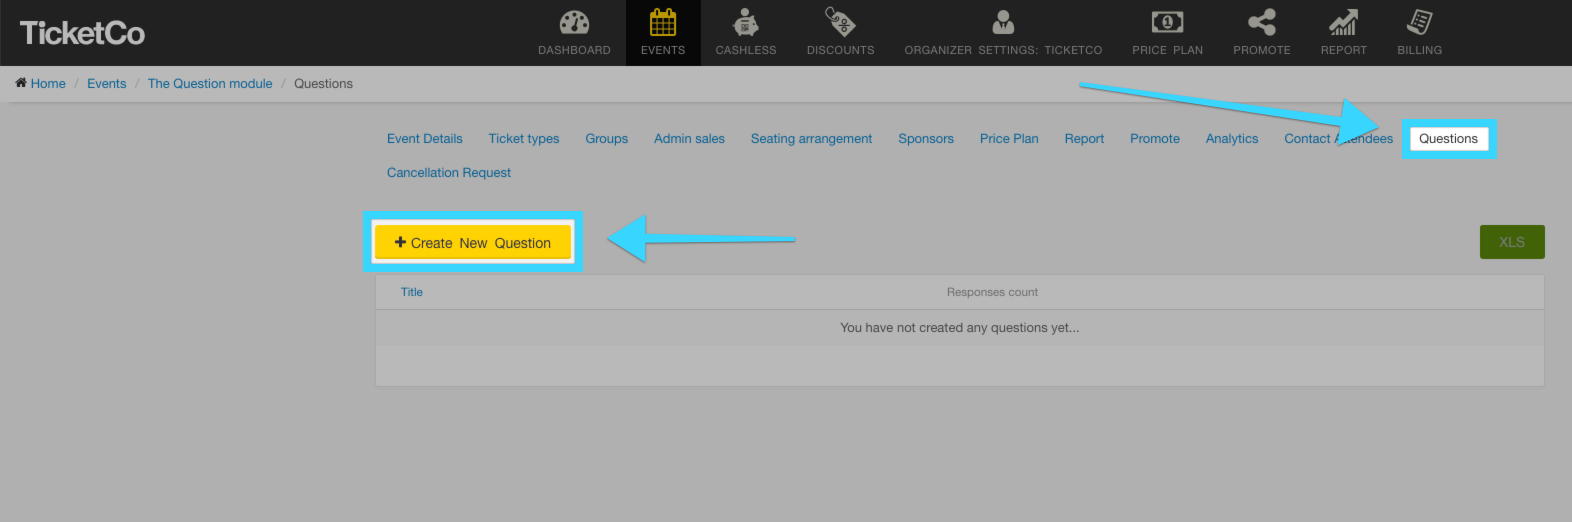Open the Report chart icon
This screenshot has width=1572, height=522.
pyautogui.click(x=1343, y=22)
